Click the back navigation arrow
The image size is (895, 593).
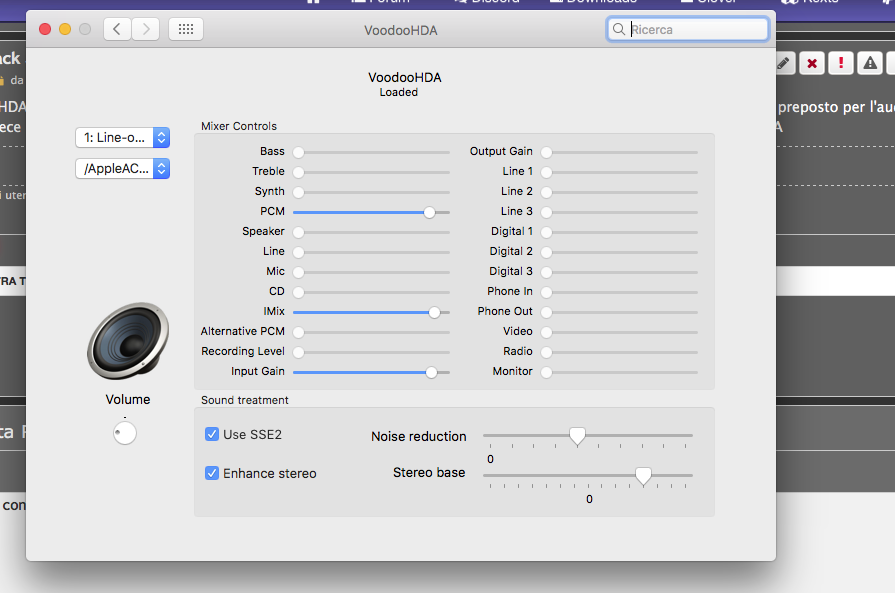(x=117, y=29)
